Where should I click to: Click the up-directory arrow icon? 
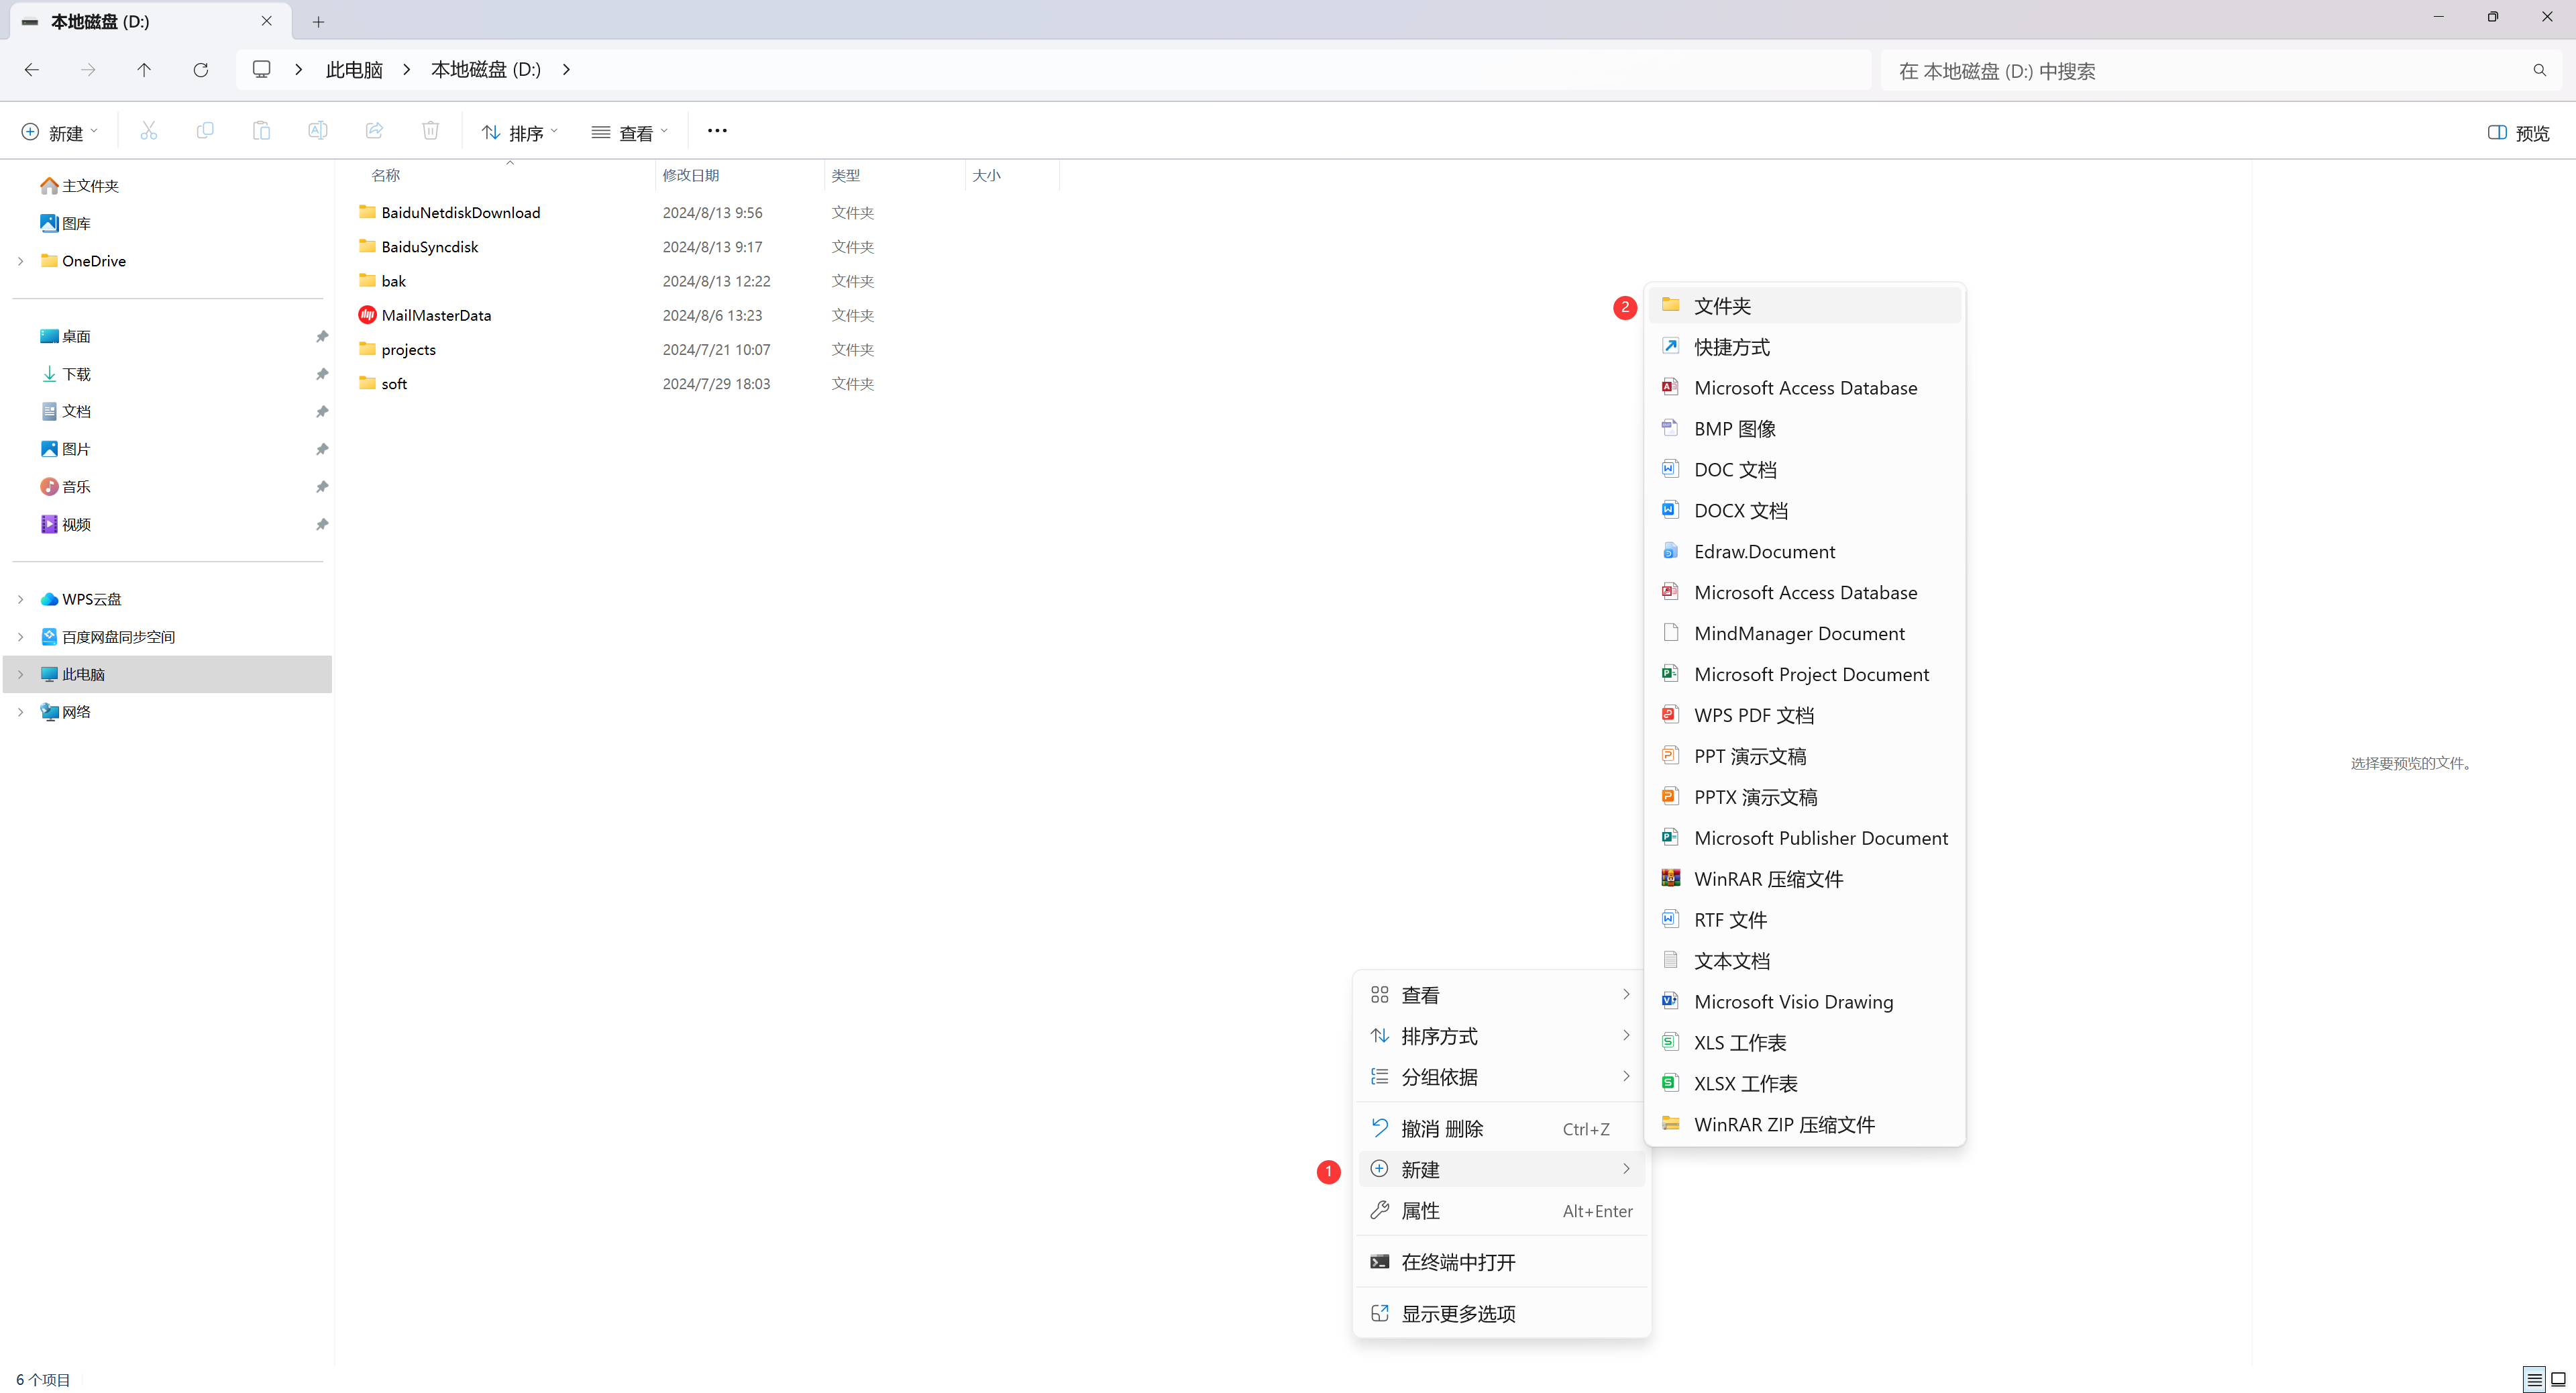click(144, 70)
